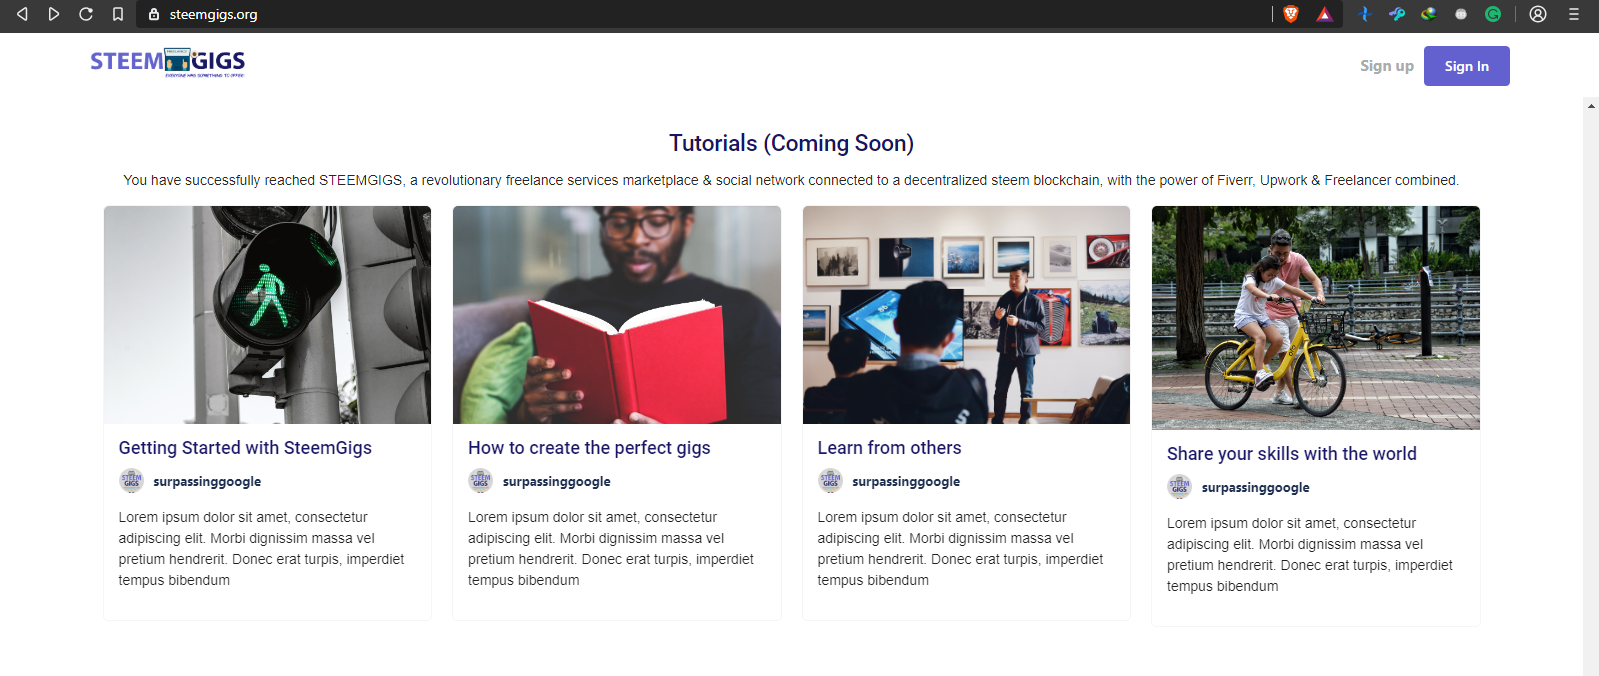Click the blue pinwheel extension icon
1599x676 pixels.
tap(1364, 14)
